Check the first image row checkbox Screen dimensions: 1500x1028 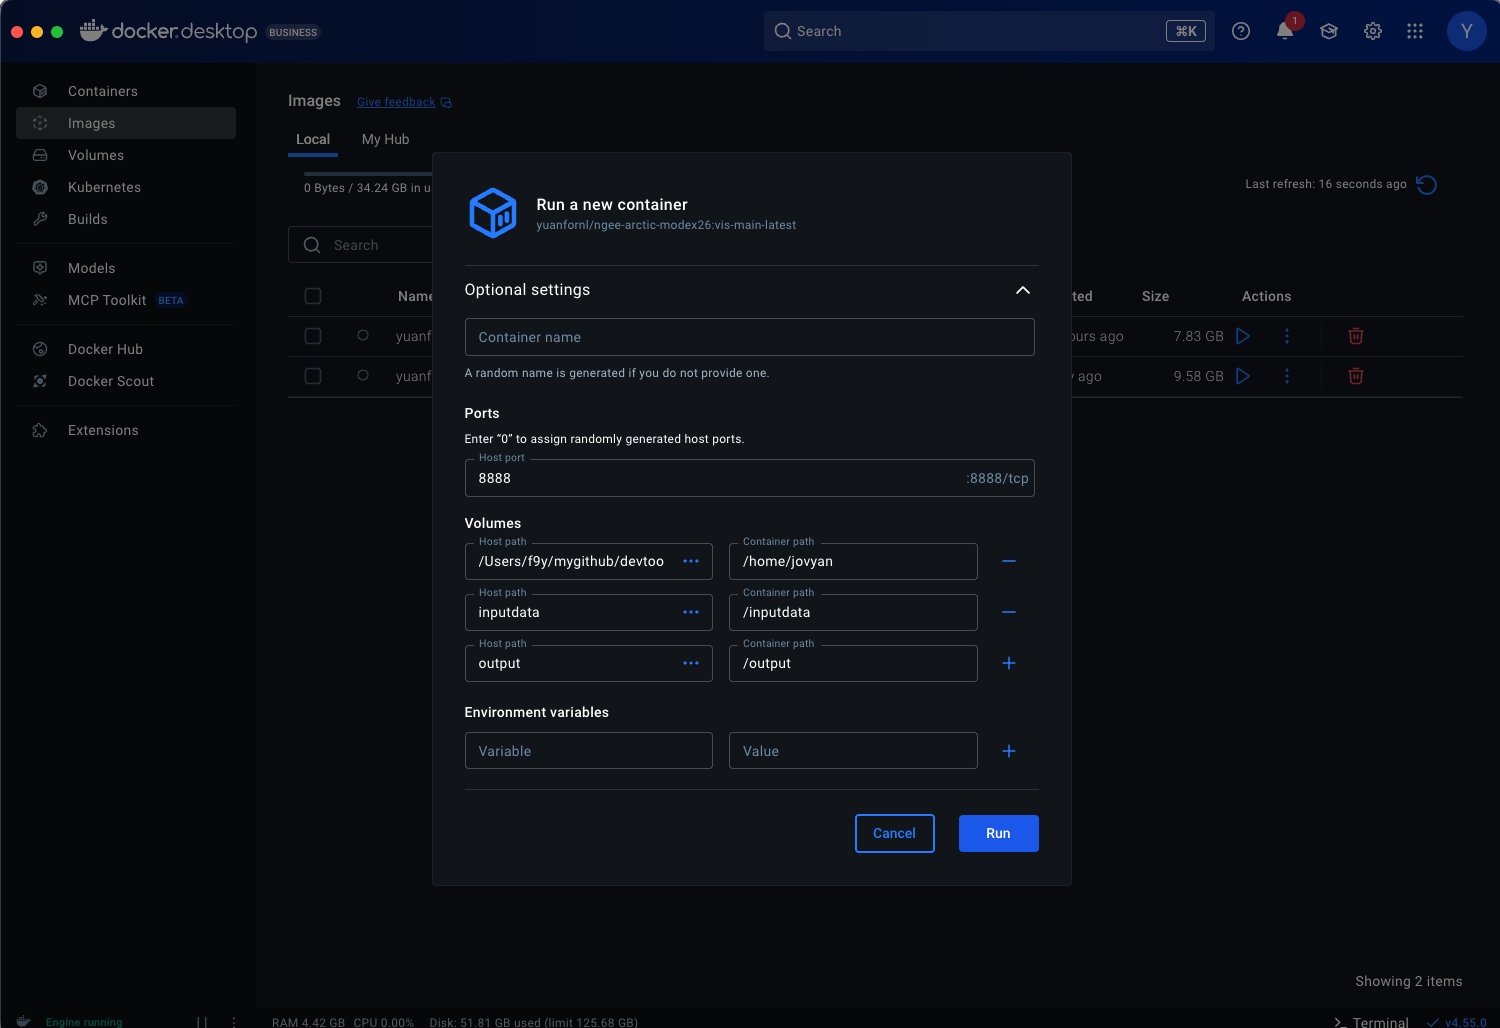coord(313,336)
